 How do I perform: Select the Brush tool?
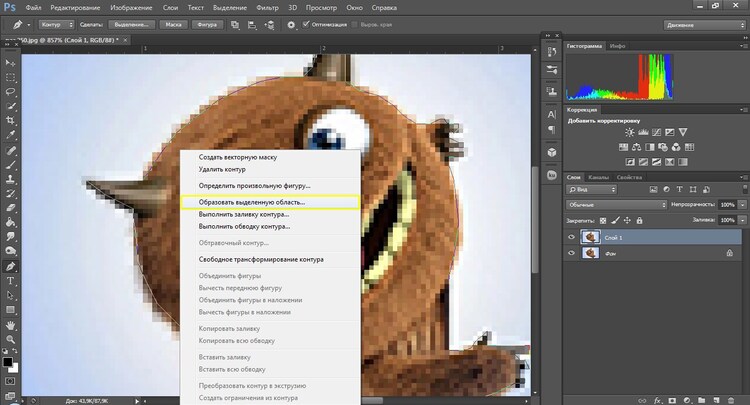10,165
